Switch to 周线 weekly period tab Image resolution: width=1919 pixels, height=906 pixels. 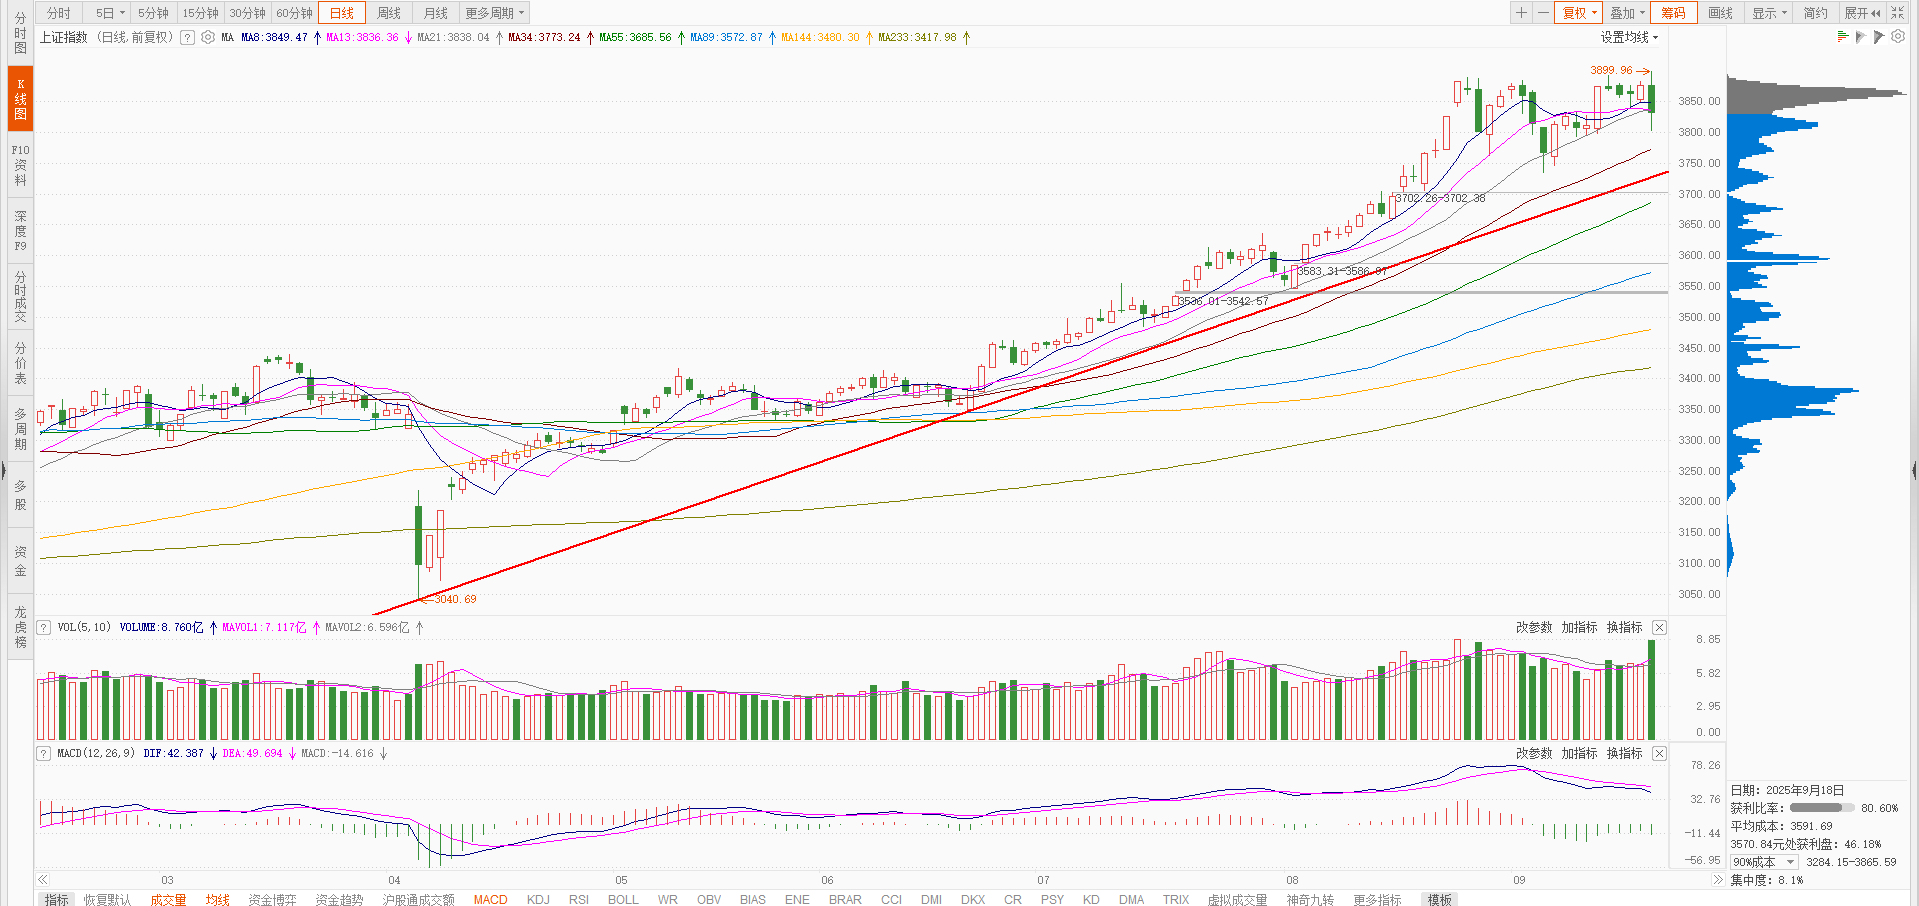[389, 13]
